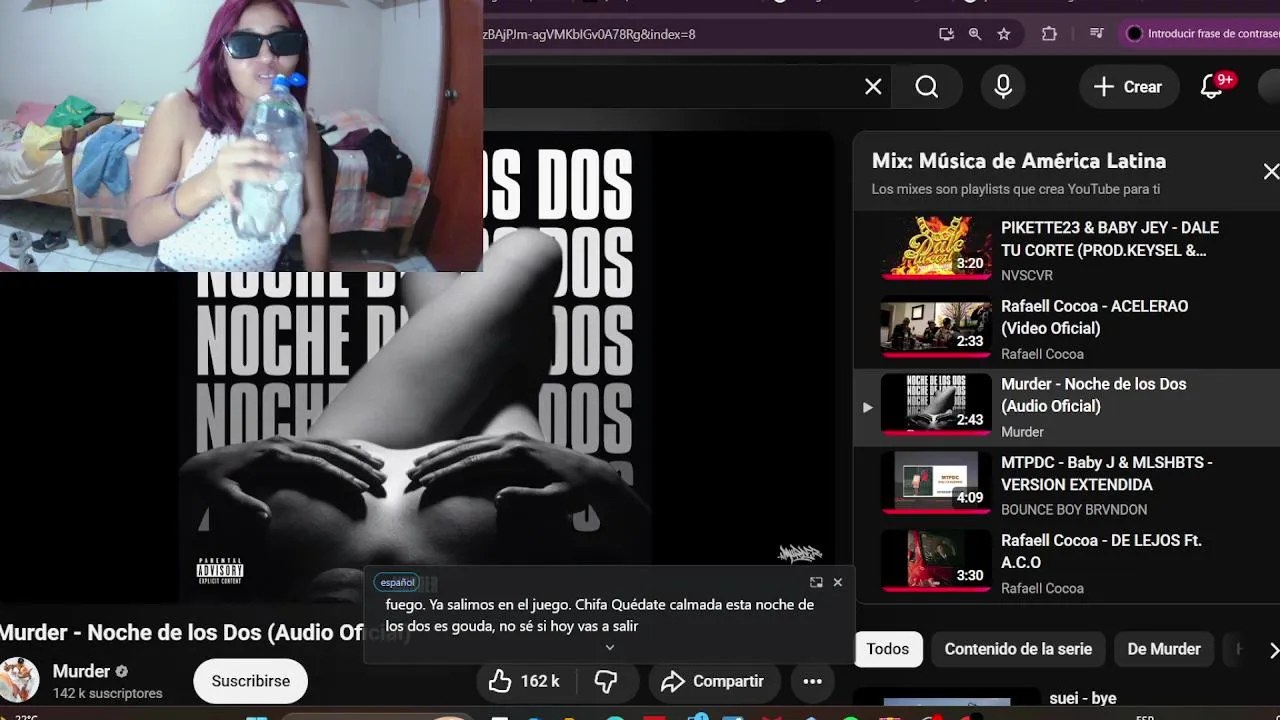Screen dimensions: 1280x720
Task: Select PIKETTE23 & BABY JEY - DALE TU CORTE title
Action: [x=1110, y=239]
